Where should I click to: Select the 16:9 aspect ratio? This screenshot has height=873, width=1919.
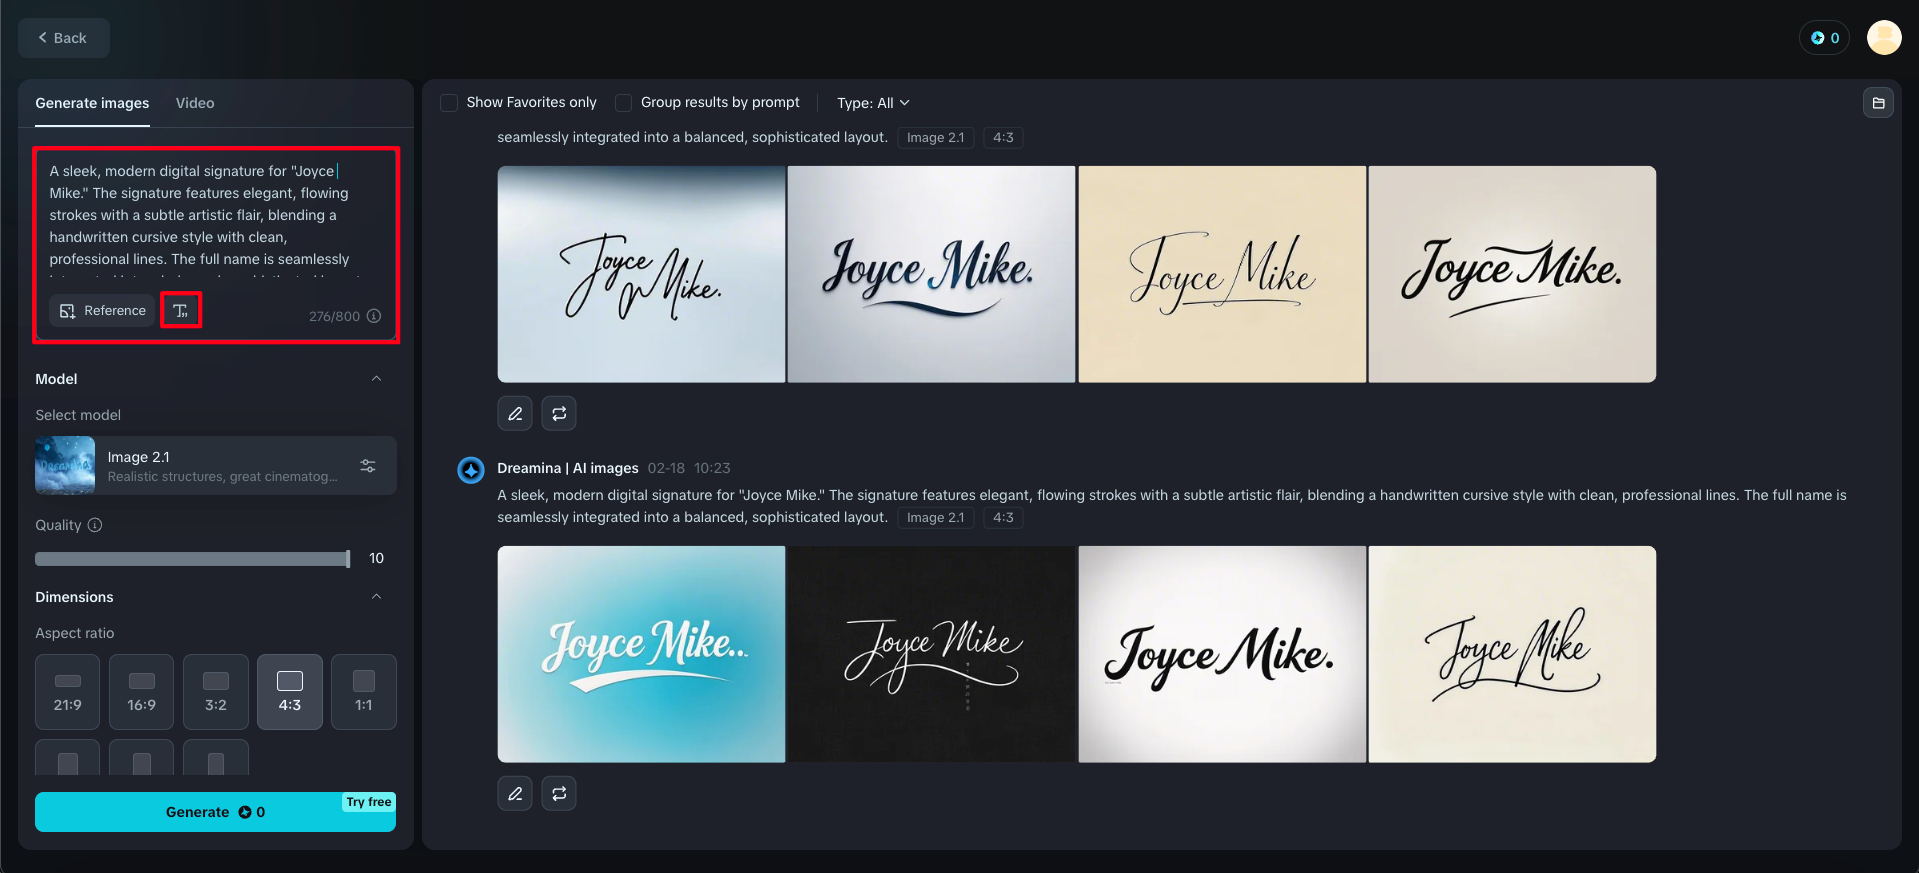142,692
